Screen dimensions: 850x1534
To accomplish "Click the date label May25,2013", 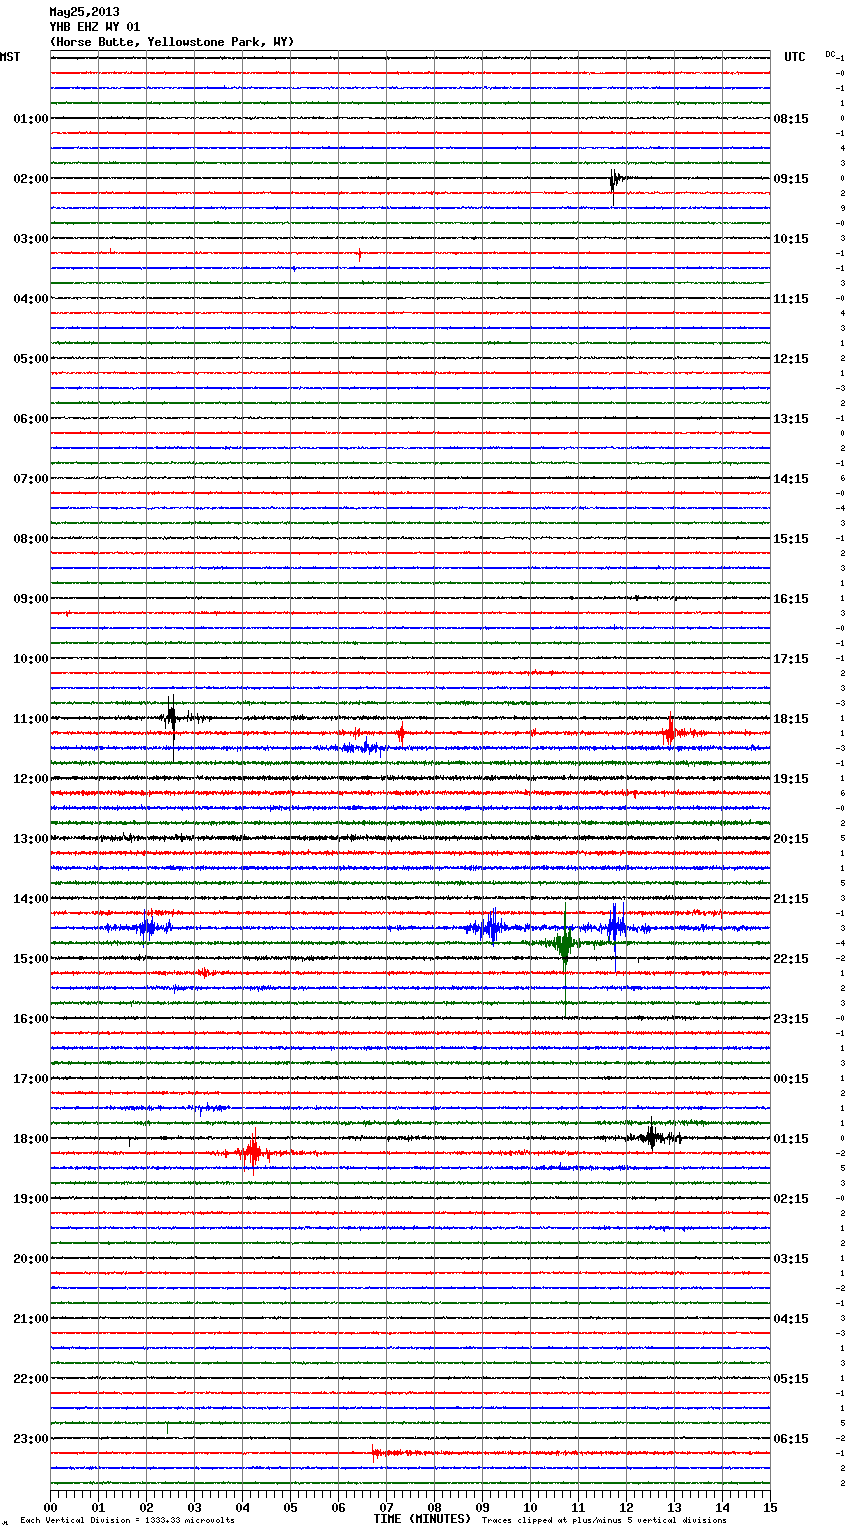I will 84,13.
